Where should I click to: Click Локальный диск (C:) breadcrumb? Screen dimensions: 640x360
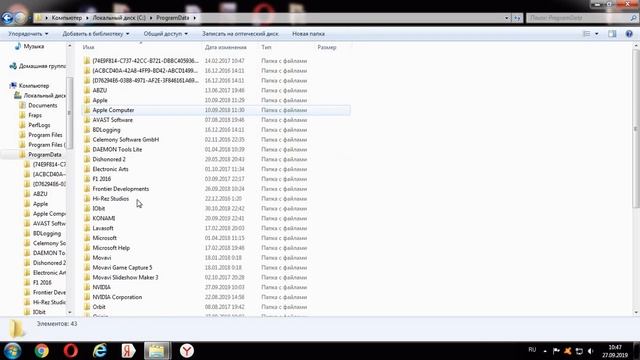coord(119,18)
